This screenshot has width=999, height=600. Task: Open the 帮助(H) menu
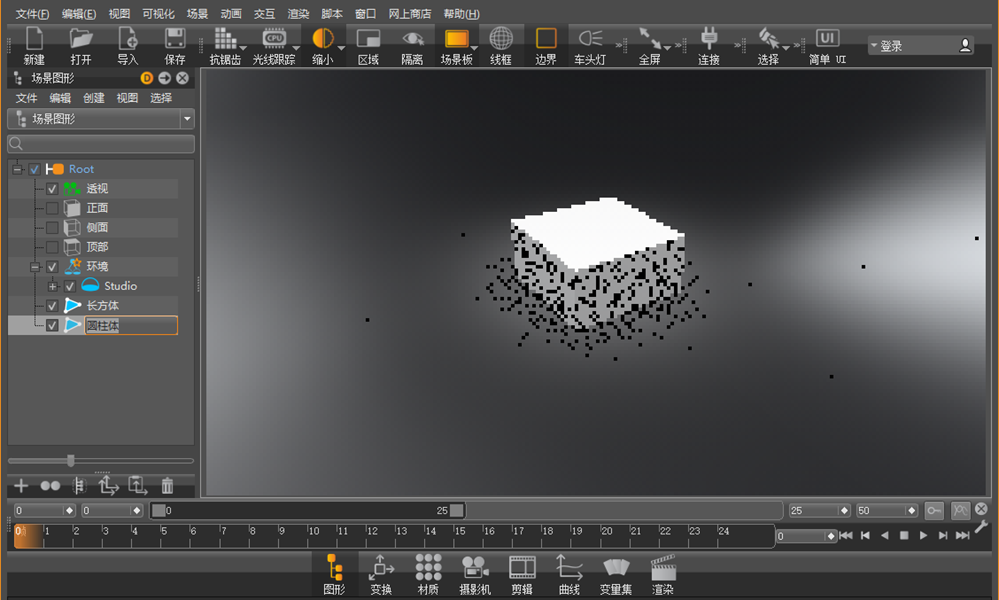pos(461,13)
